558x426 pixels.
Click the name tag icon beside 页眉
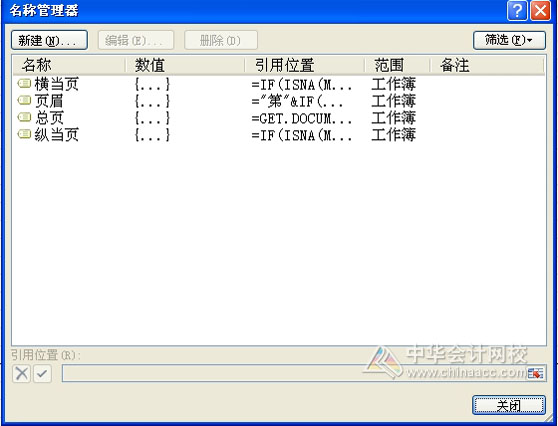(x=24, y=101)
